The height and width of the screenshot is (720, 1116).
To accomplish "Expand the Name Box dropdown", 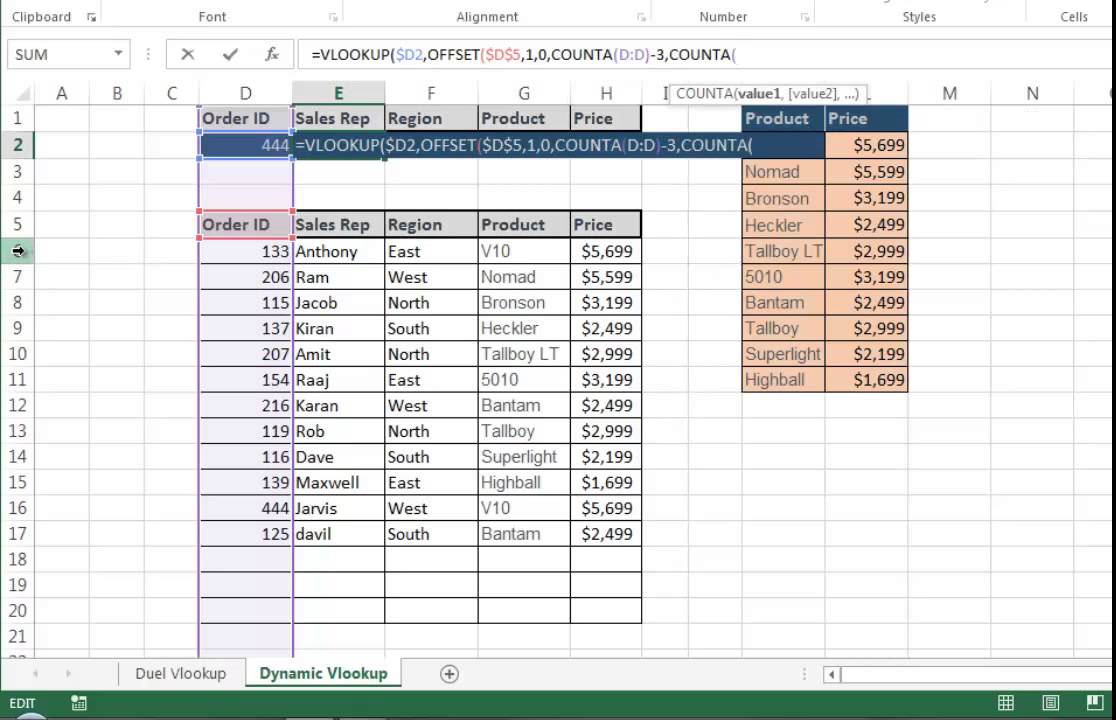I will tap(118, 54).
